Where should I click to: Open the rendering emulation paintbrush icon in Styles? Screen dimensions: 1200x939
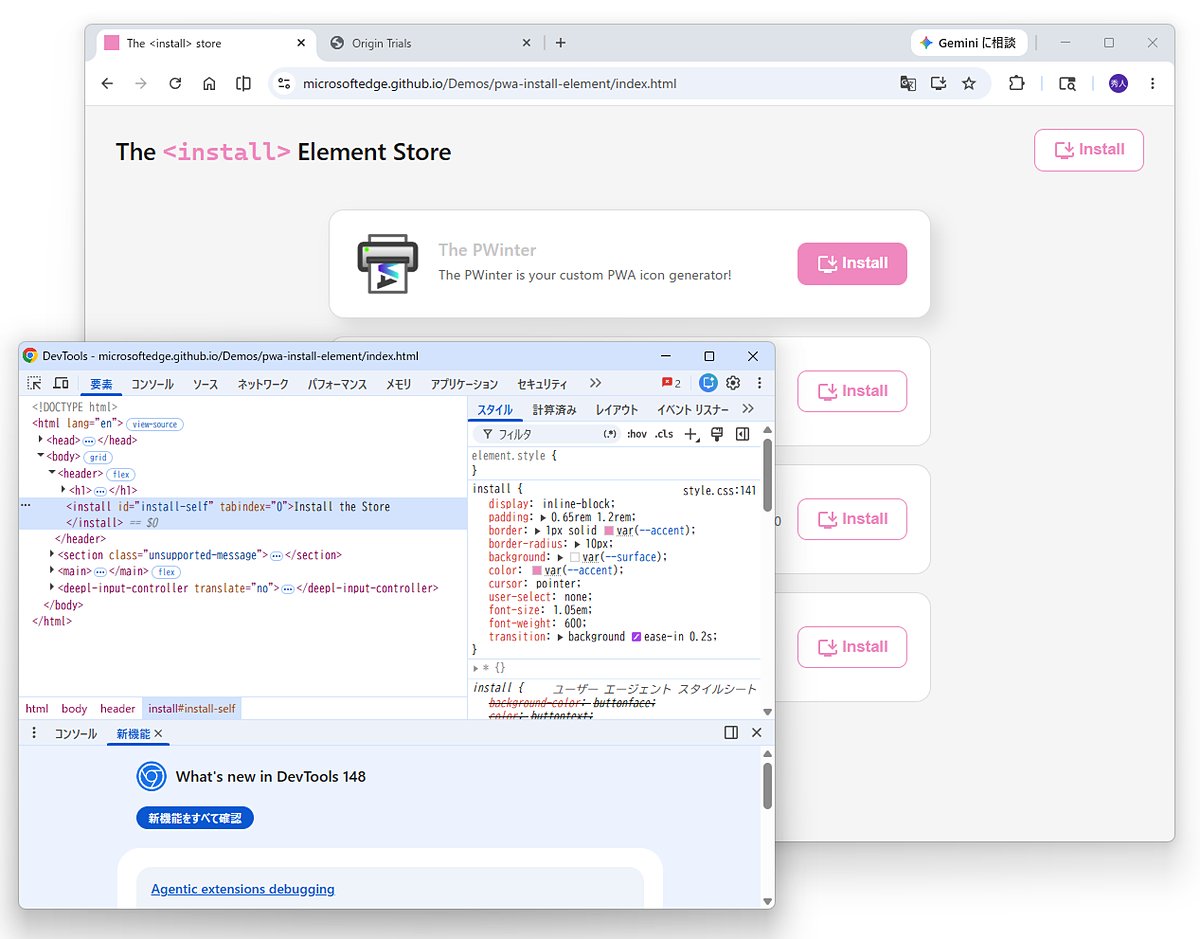(716, 434)
